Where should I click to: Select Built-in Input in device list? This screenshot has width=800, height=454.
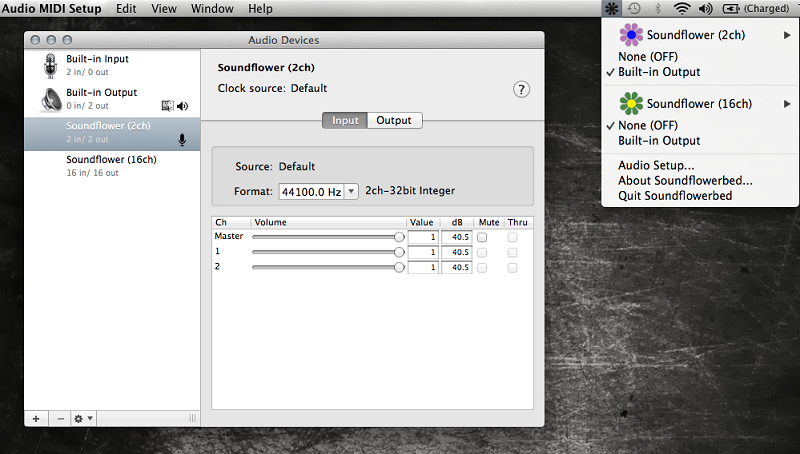coord(112,65)
